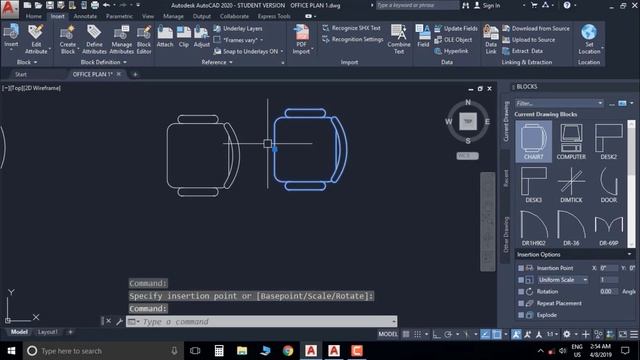640x360 pixels.
Task: Switch to the Layout1 tab
Action: (x=47, y=332)
